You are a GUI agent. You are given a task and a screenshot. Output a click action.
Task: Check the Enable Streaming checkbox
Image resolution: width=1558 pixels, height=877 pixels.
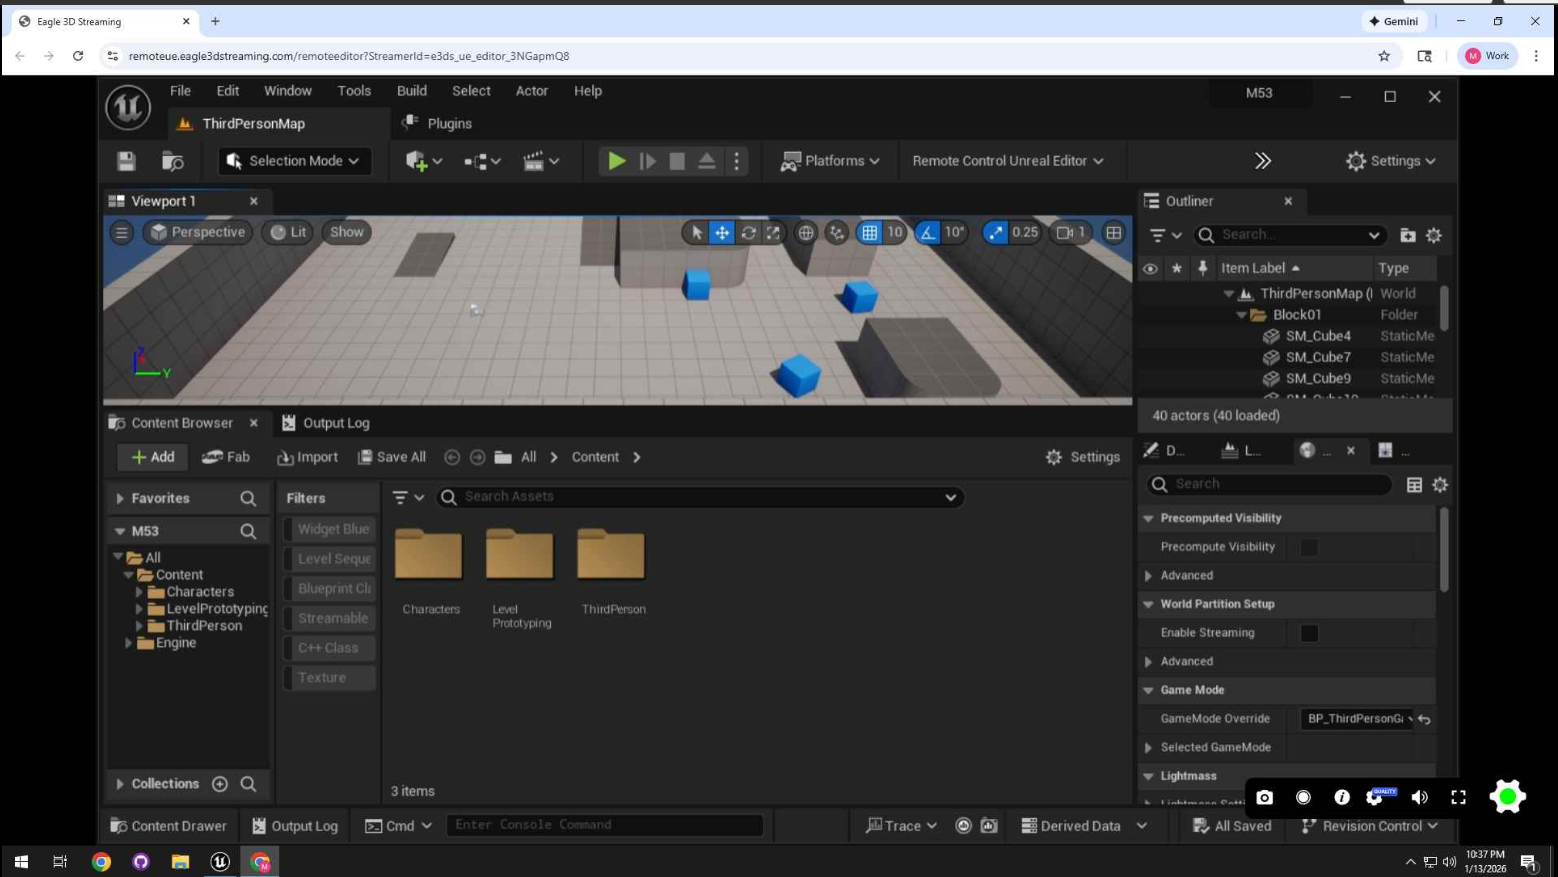1308,633
